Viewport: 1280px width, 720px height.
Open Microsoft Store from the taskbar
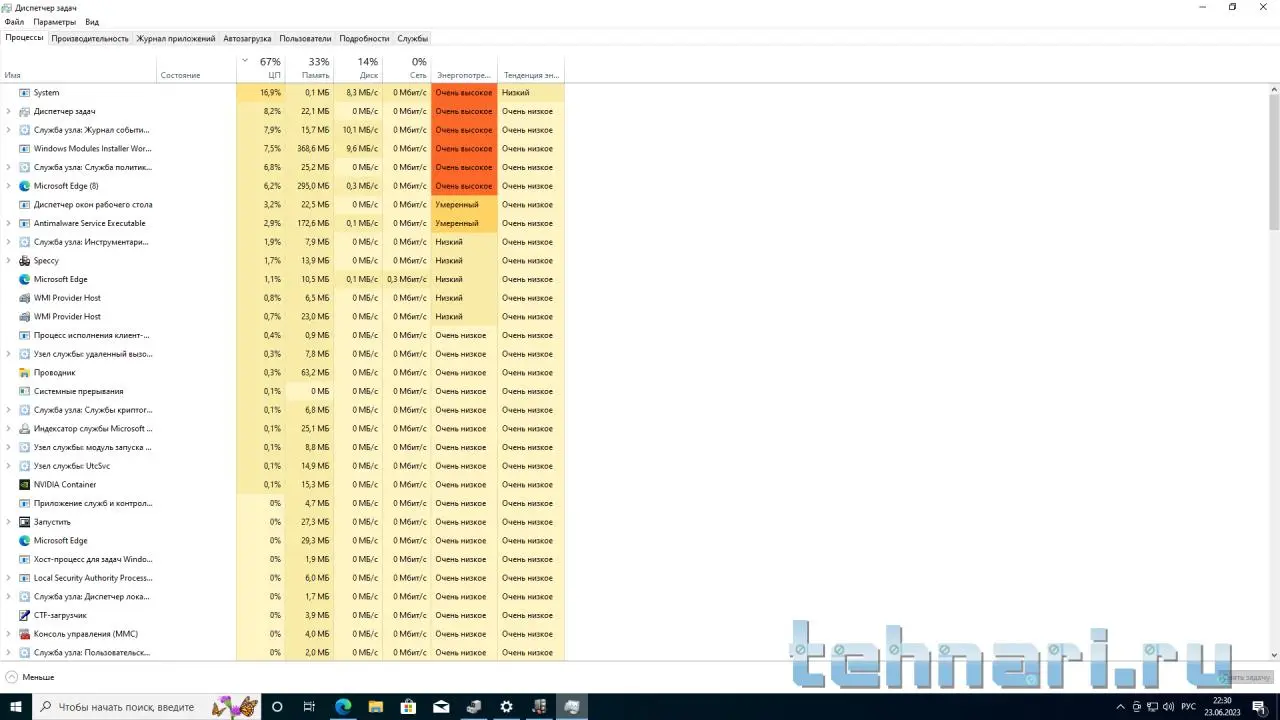(x=408, y=707)
